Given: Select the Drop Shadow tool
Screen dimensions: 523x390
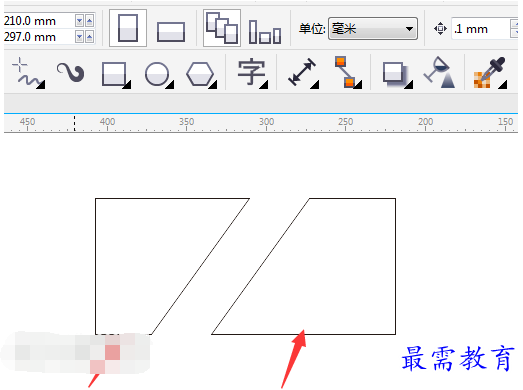Looking at the screenshot, I should tap(397, 74).
